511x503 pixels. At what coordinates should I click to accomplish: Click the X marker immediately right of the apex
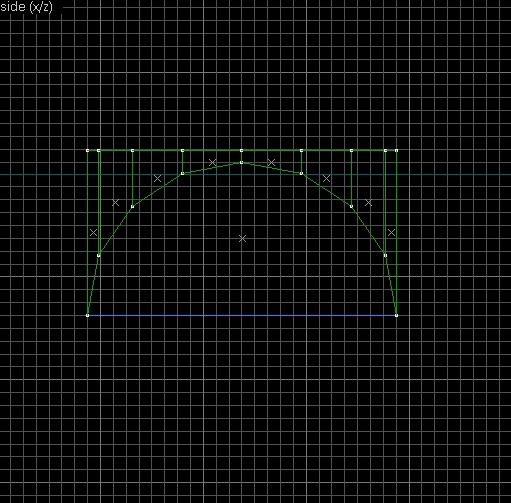[271, 162]
